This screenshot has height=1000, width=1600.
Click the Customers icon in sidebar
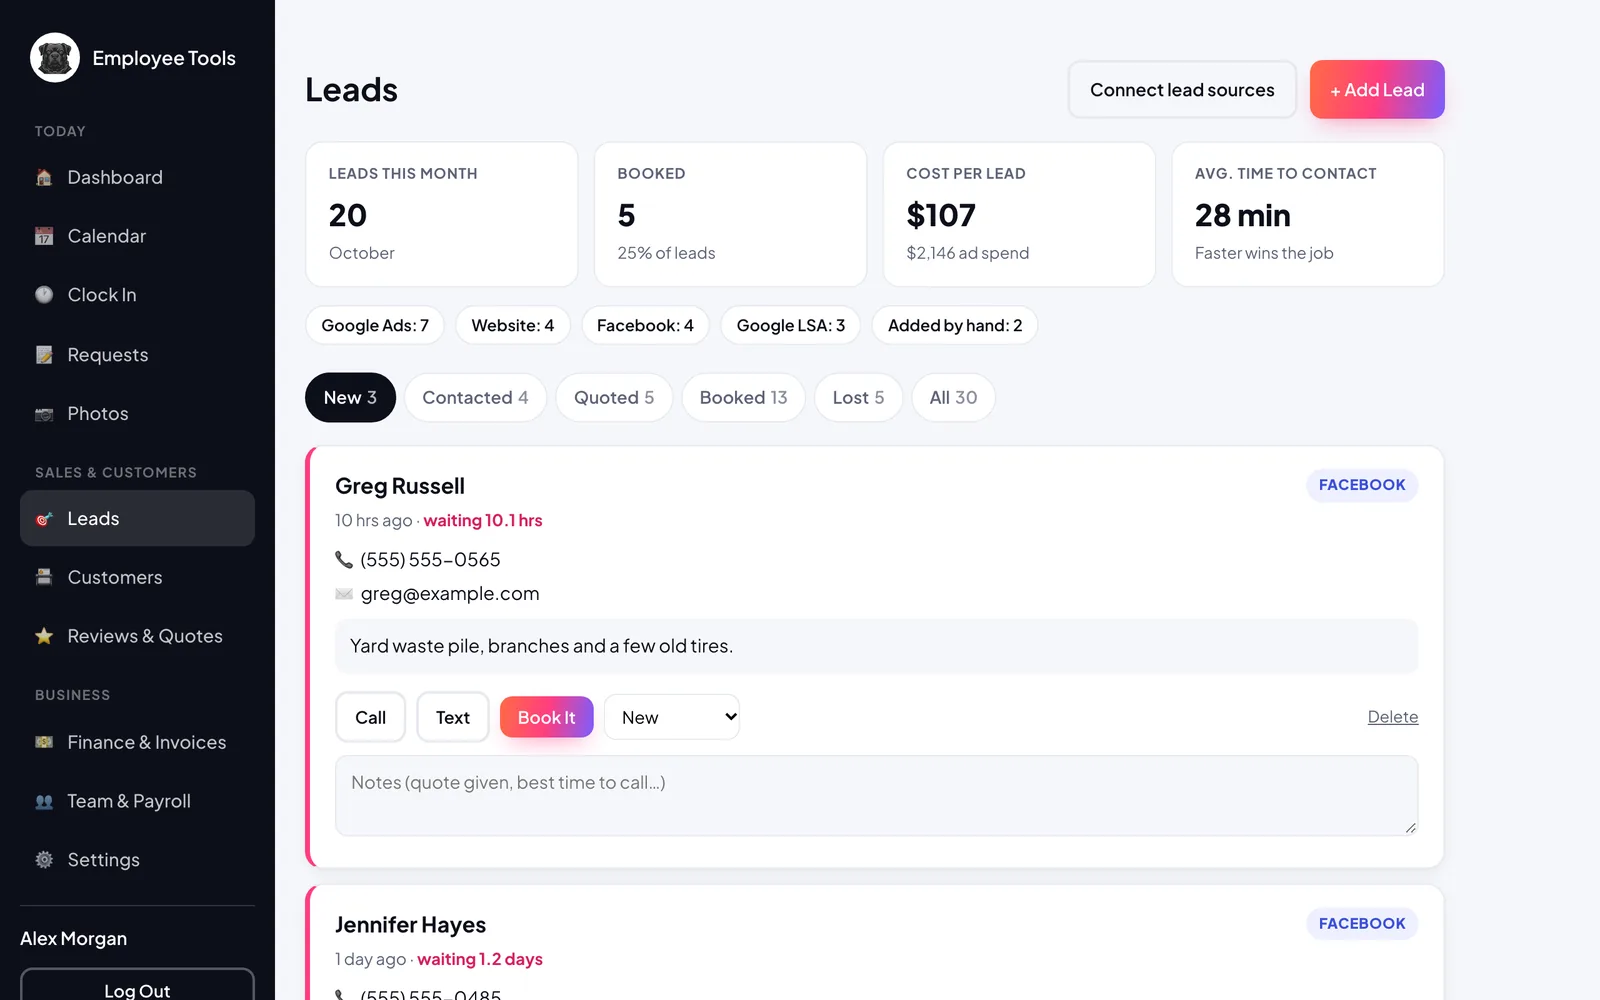[44, 577]
